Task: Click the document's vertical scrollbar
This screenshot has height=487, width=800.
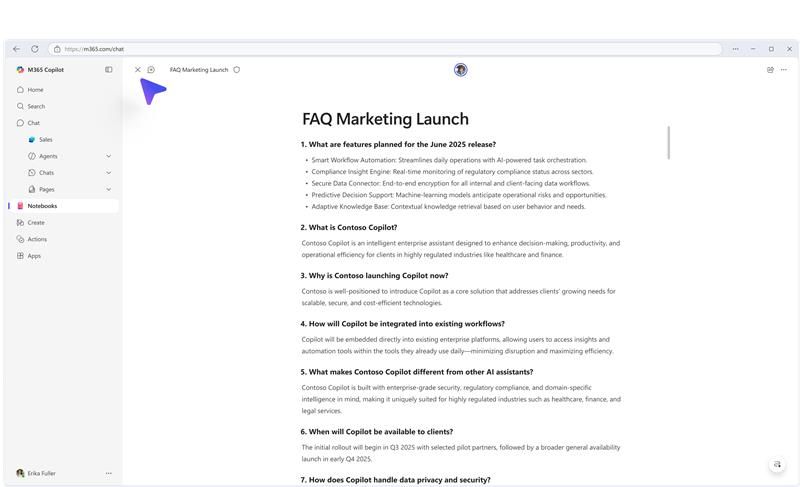Action: (x=668, y=142)
